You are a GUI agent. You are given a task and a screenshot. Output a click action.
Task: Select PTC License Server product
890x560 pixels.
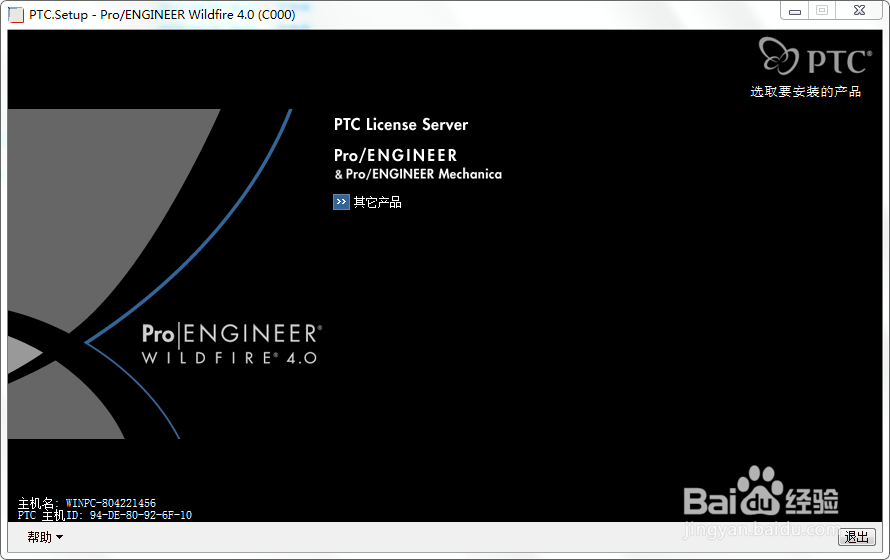(401, 125)
